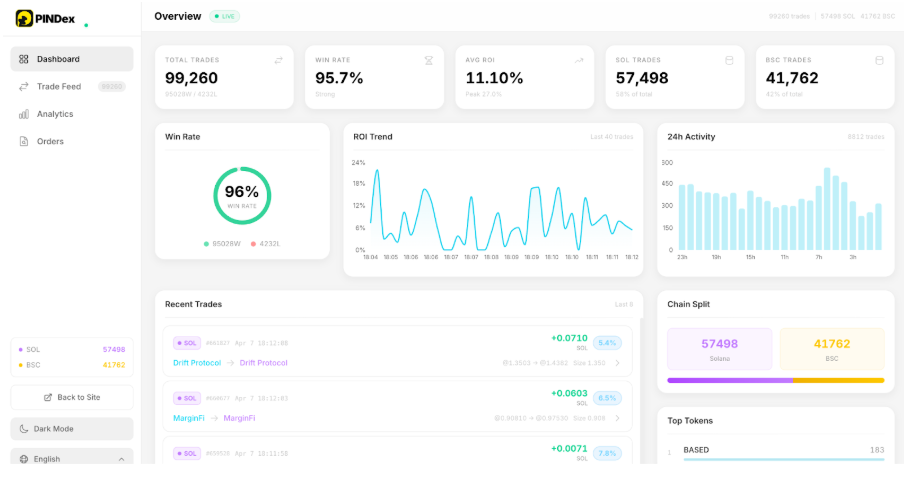The image size is (904, 481).
Task: Click the trend arrow icon in Avg ROI card
Action: (578, 60)
